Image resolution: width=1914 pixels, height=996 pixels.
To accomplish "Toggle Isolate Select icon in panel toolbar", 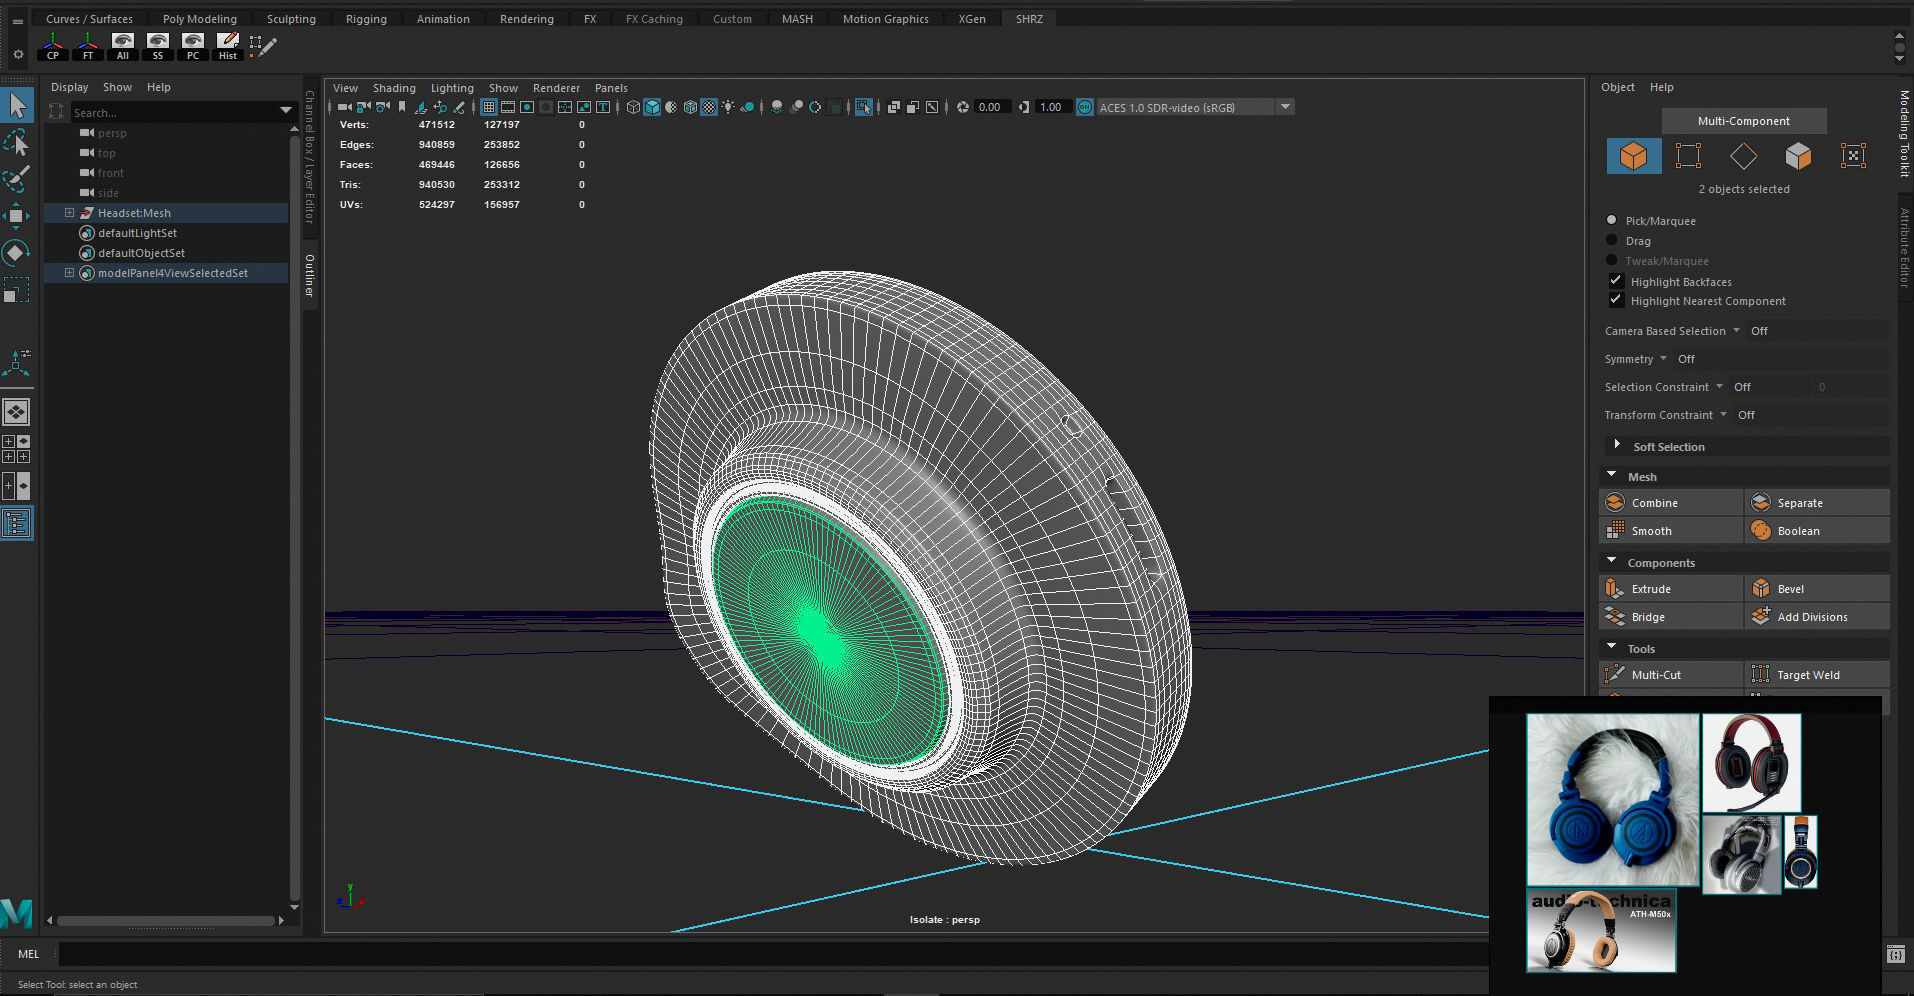I will [x=863, y=107].
